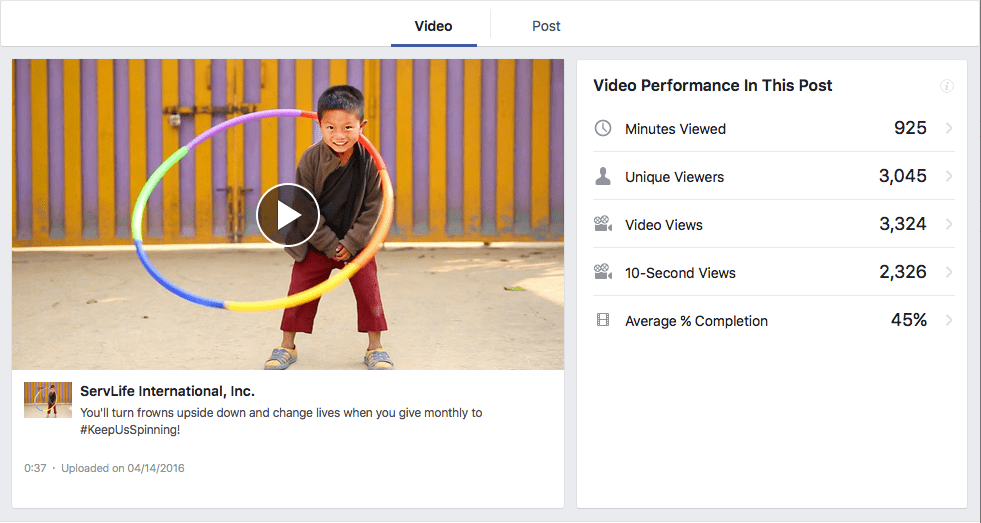Click the camera icon beside Video Views

click(x=603, y=225)
